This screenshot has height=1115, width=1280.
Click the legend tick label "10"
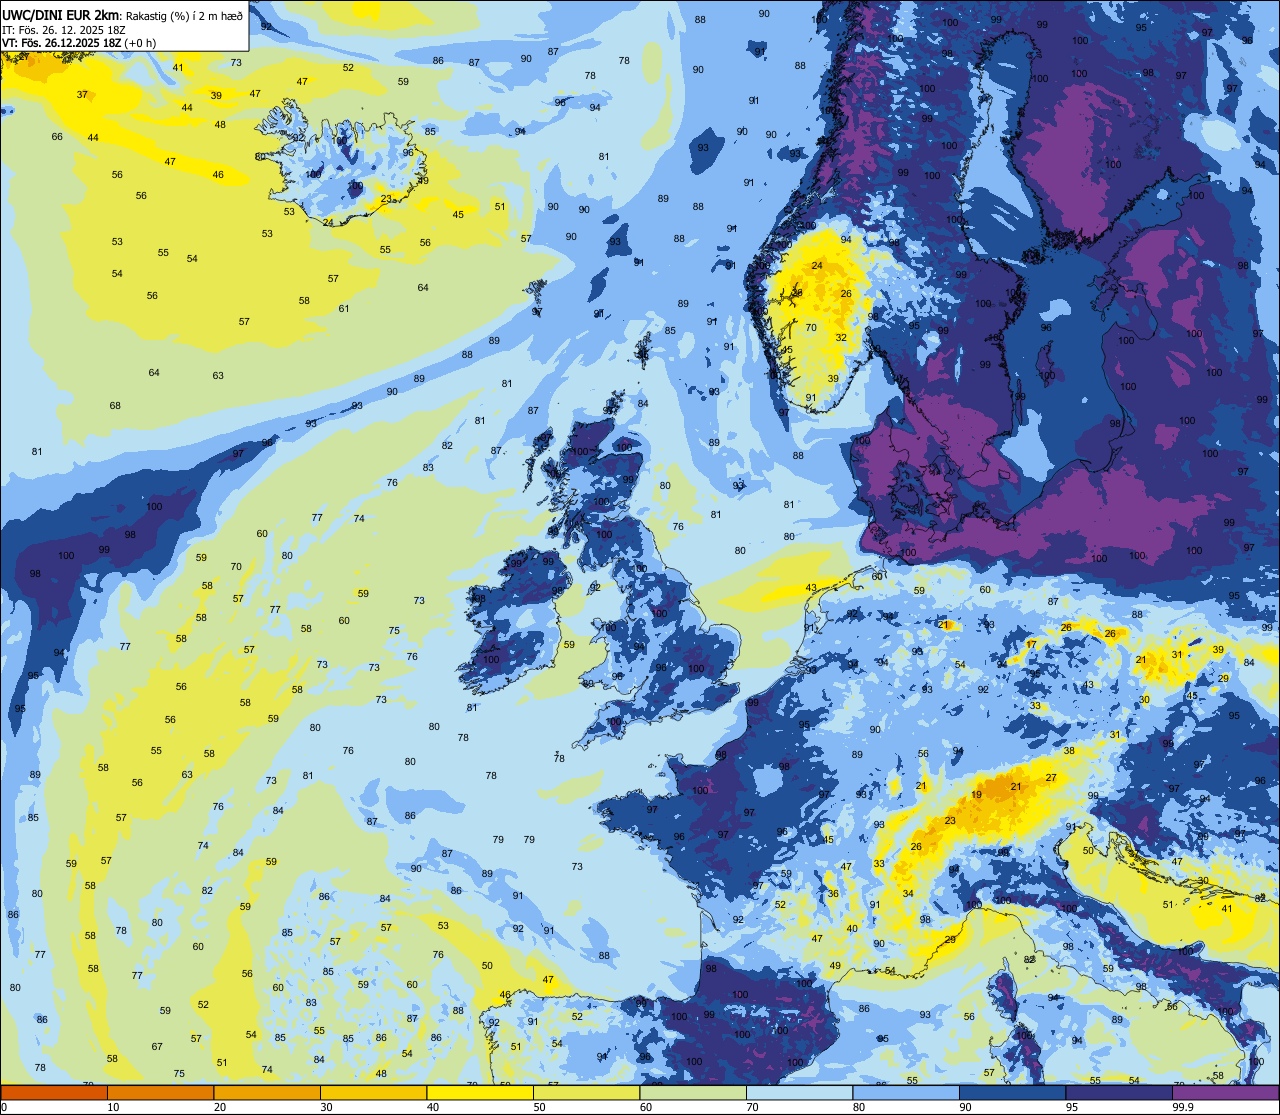pyautogui.click(x=113, y=1107)
